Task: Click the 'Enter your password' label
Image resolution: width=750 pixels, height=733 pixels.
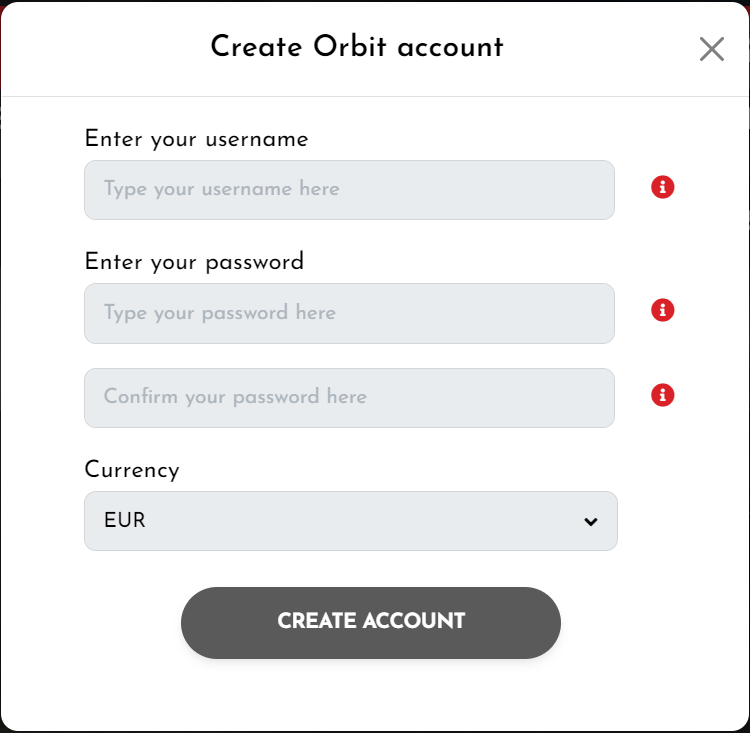Action: point(194,263)
